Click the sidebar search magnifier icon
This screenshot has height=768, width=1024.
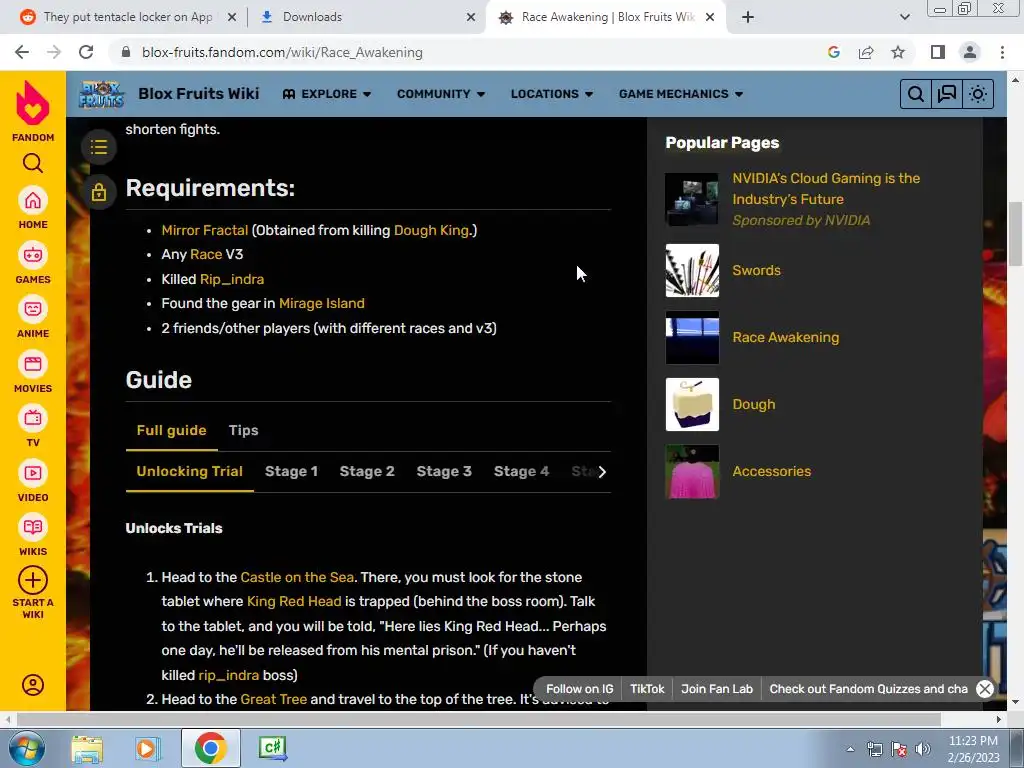(33, 163)
